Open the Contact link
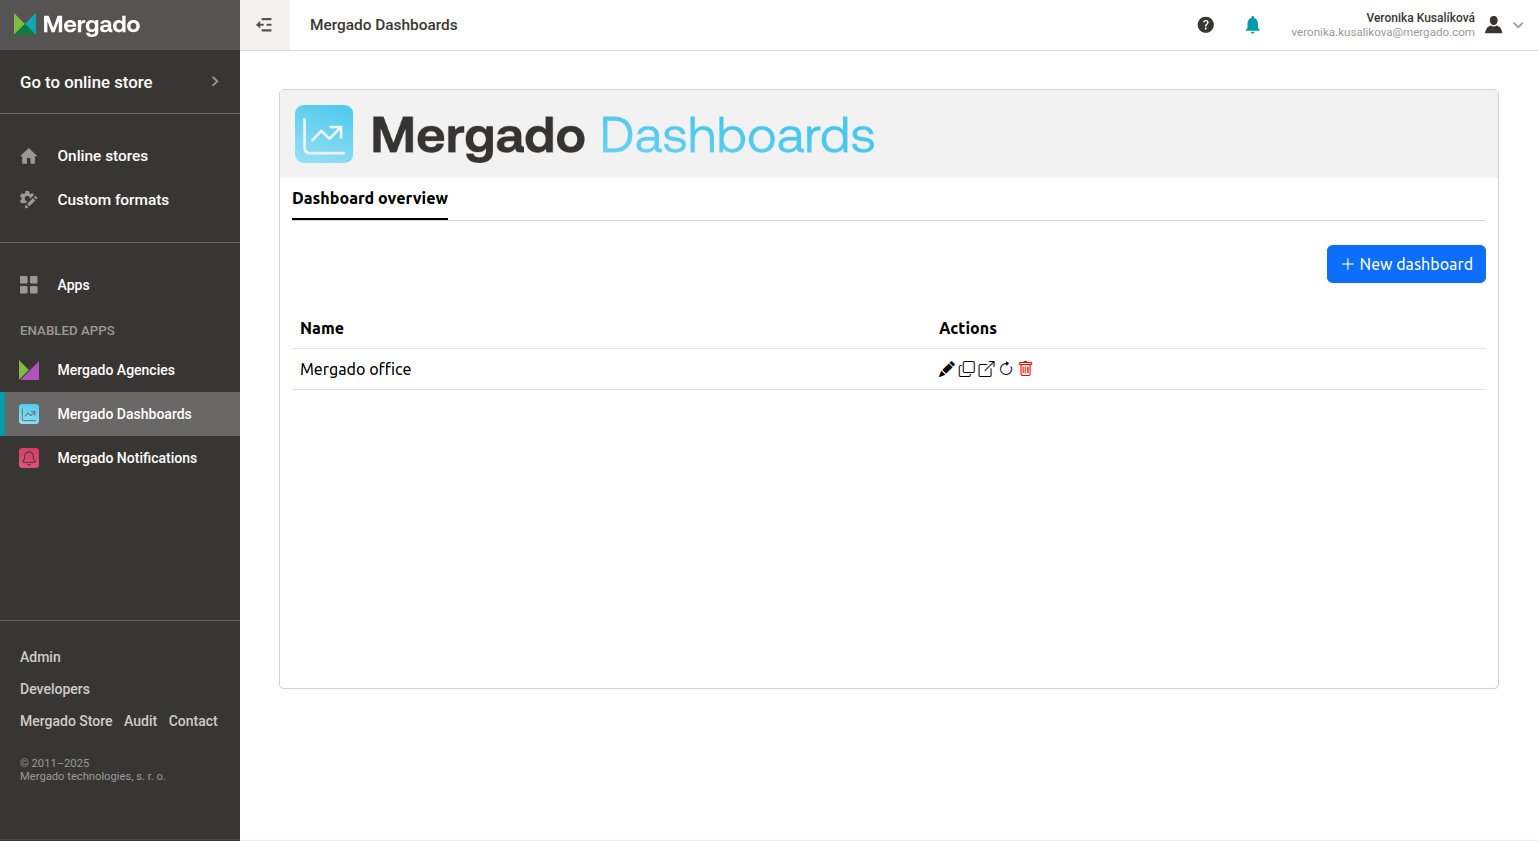The height and width of the screenshot is (841, 1538). 193,721
